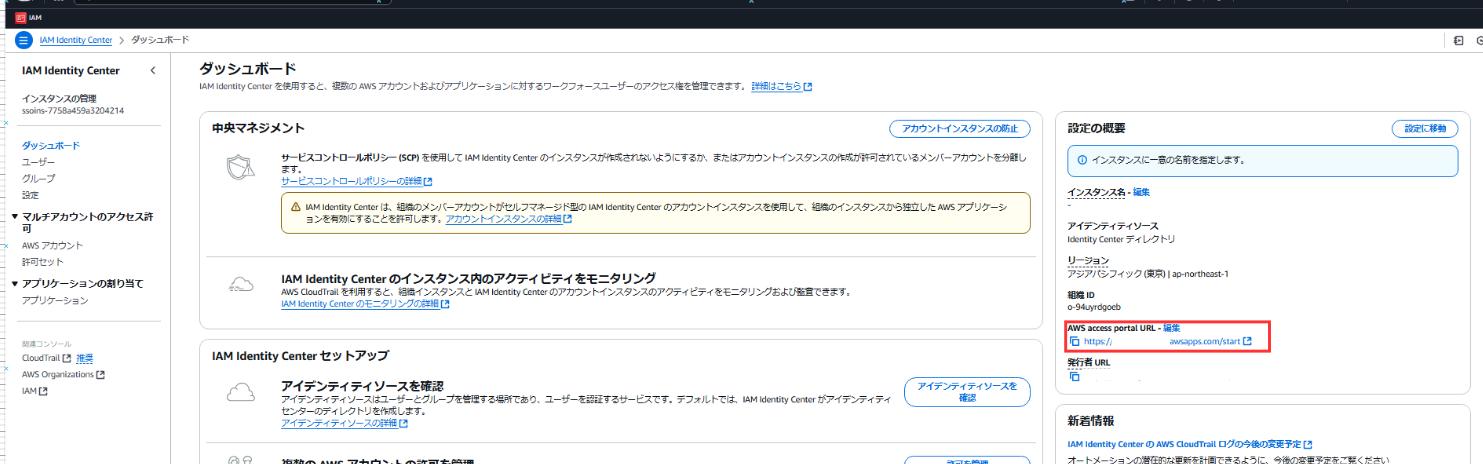Screen dimensions: 1483x464
Task: Open アカウントインスタンスの詳細 link
Action: 509,219
